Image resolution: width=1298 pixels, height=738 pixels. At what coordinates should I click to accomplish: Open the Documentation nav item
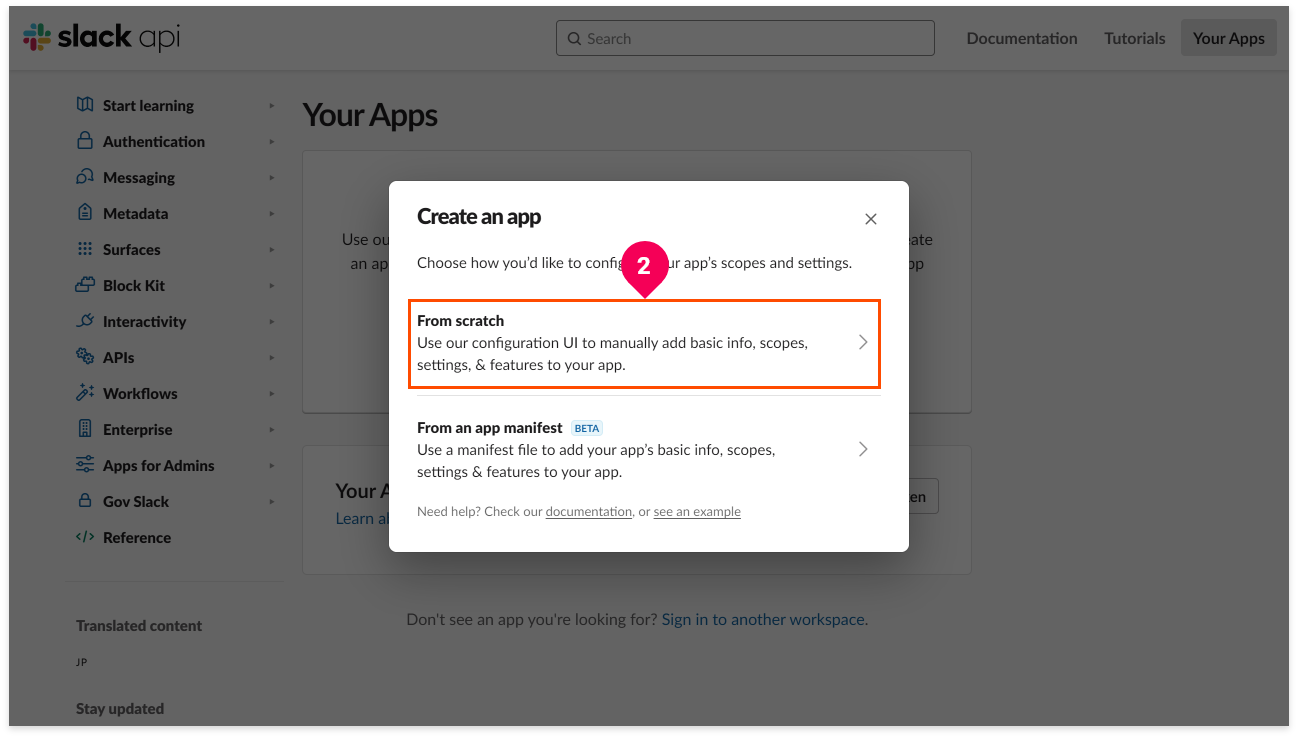point(1022,38)
